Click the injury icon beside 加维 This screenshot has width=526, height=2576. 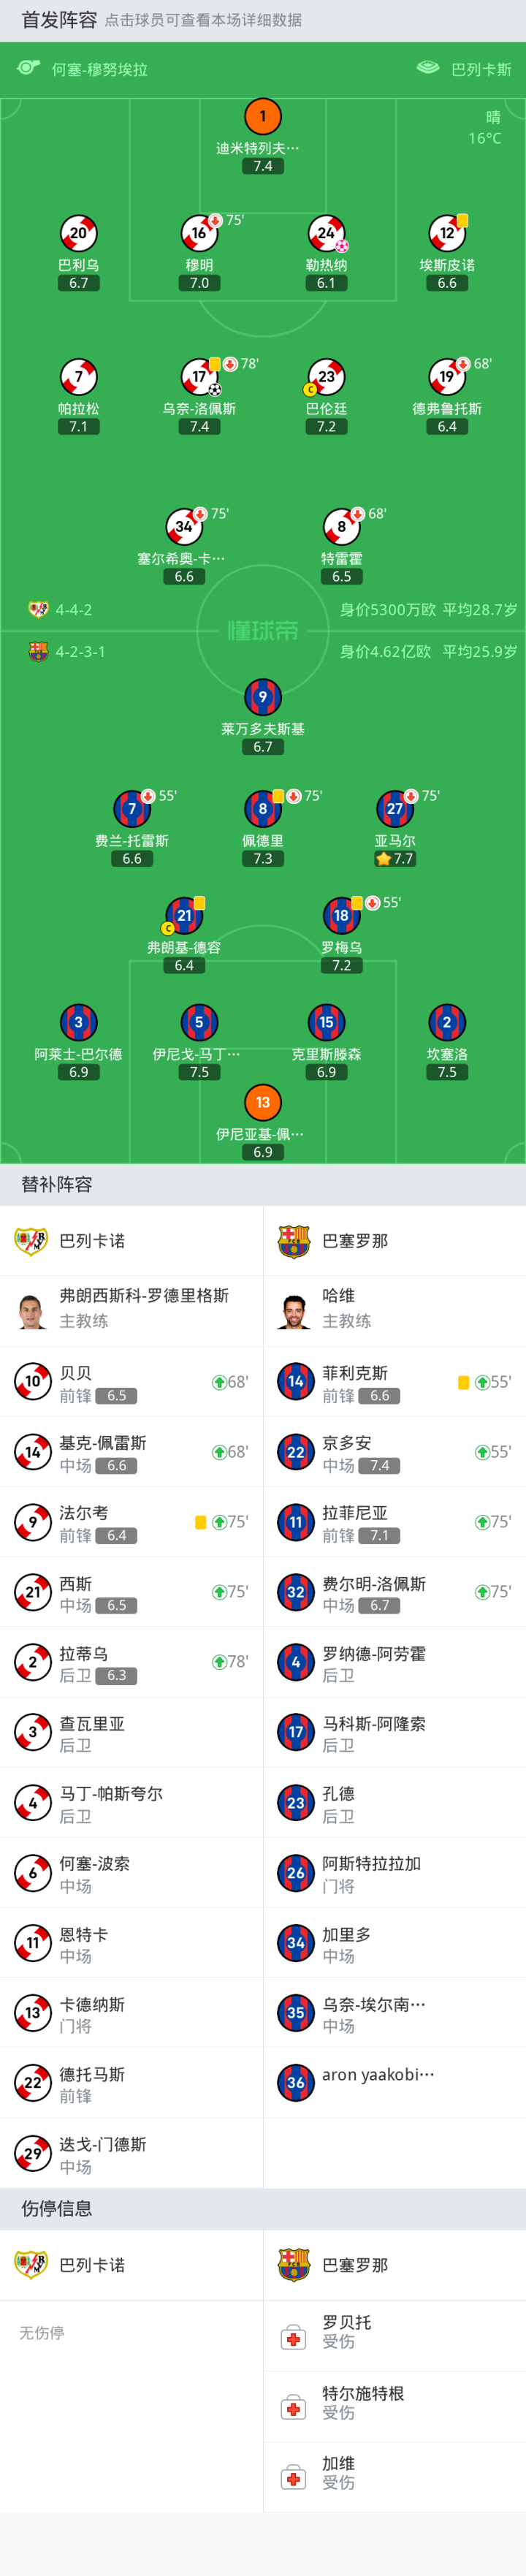pyautogui.click(x=294, y=2477)
